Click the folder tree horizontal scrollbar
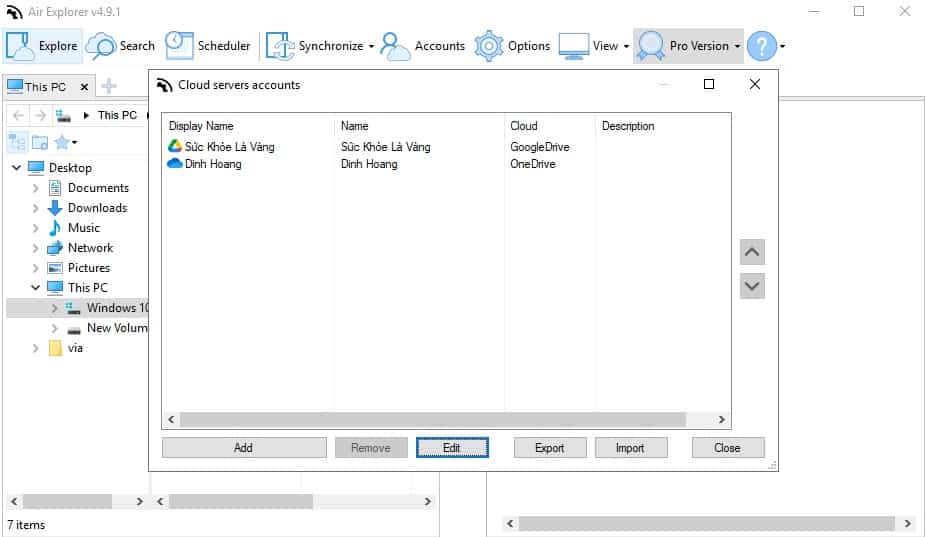The height and width of the screenshot is (537, 926). [x=67, y=502]
